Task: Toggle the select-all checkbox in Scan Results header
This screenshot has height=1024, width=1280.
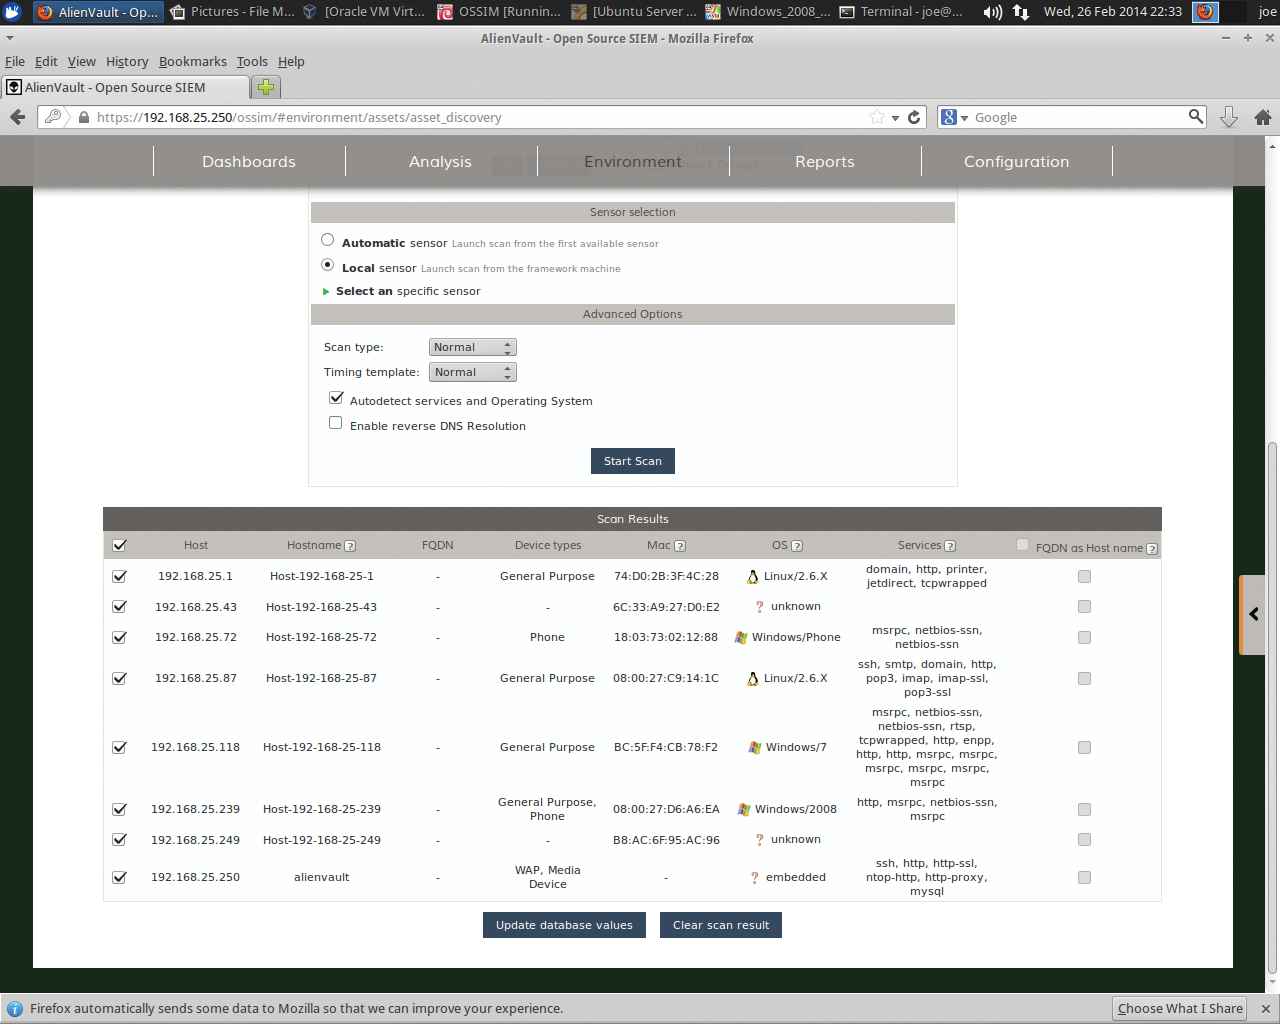Action: [120, 545]
